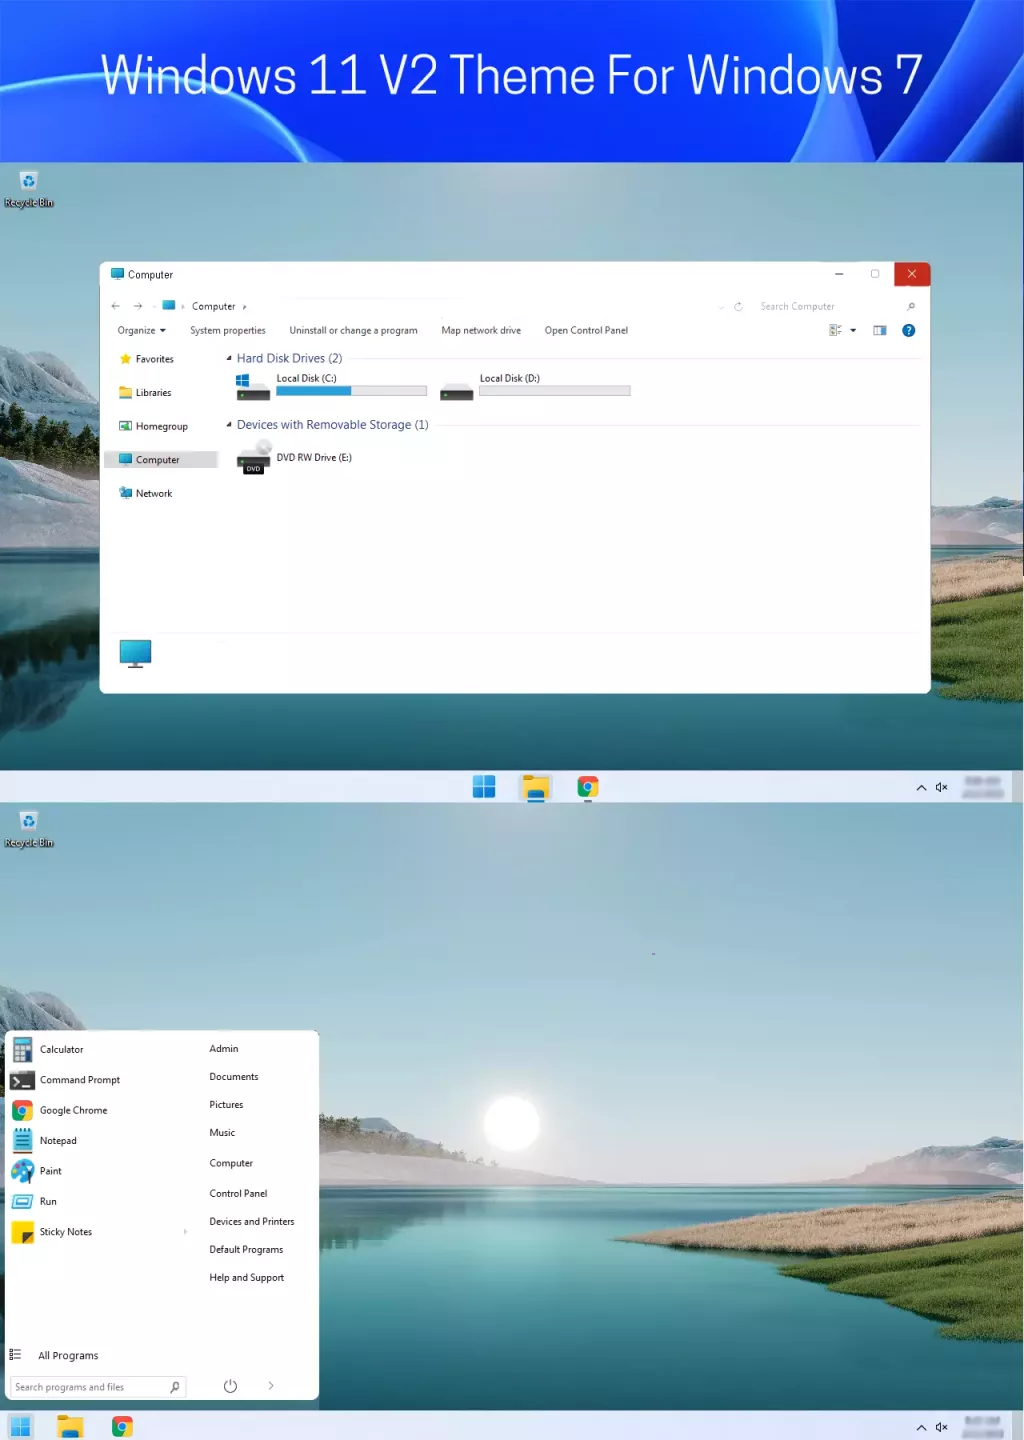Image resolution: width=1024 pixels, height=1440 pixels.
Task: Open File Explorer on lower taskbar
Action: click(x=70, y=1426)
